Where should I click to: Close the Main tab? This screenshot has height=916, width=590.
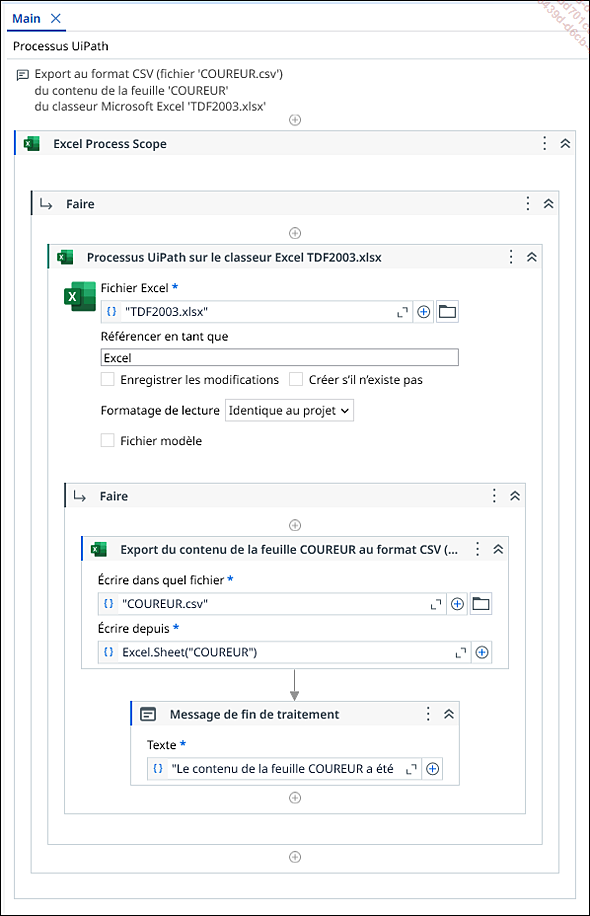pyautogui.click(x=55, y=19)
